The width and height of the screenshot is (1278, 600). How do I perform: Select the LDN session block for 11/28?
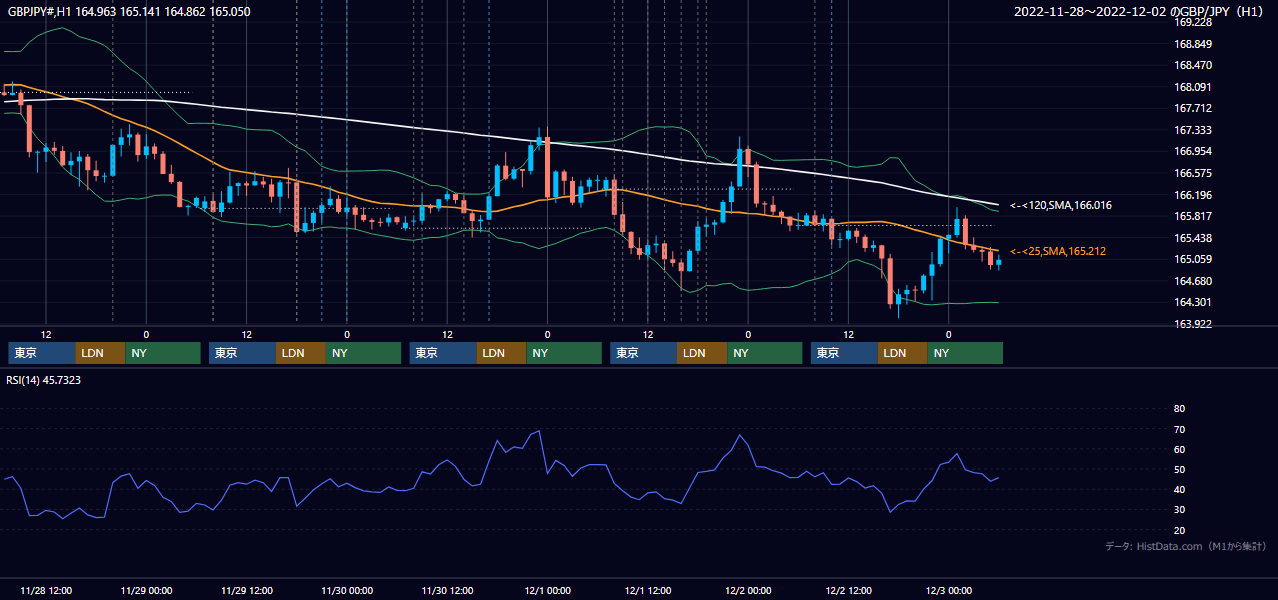tap(101, 353)
